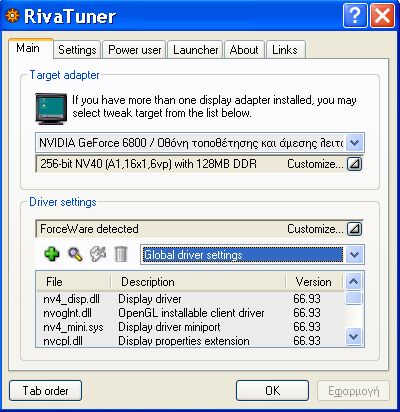This screenshot has width=400, height=412.
Task: Click 'Display properties extension' description
Action: (x=184, y=341)
